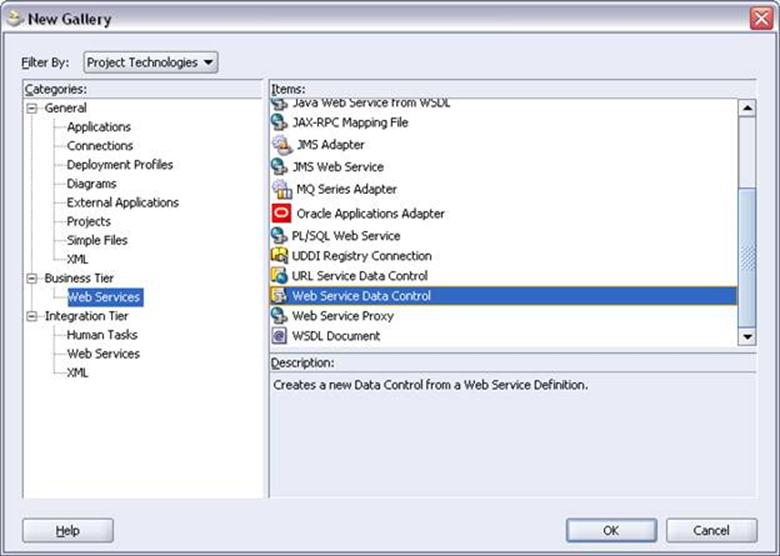Collapse the General category node

[32, 108]
